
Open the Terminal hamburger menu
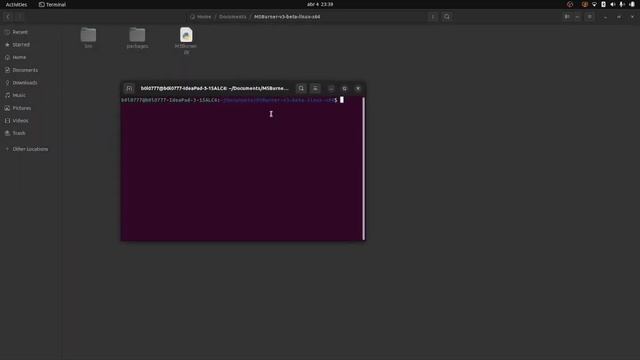point(315,88)
